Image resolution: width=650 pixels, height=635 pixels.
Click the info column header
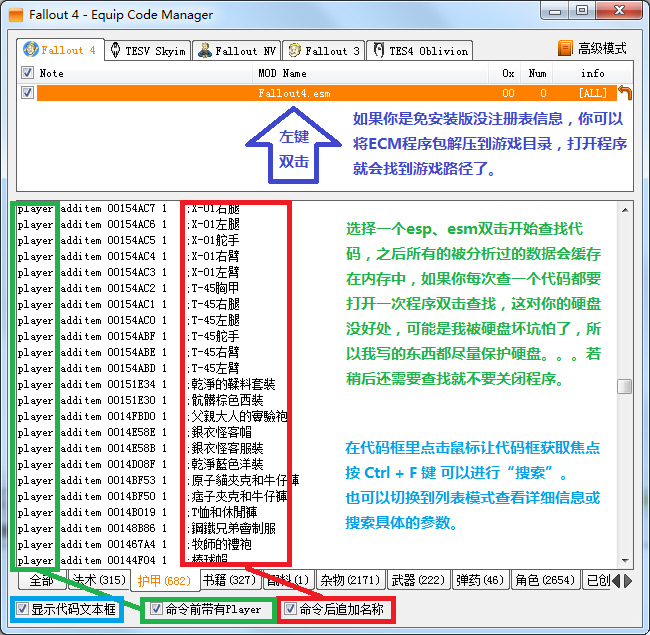(x=592, y=73)
